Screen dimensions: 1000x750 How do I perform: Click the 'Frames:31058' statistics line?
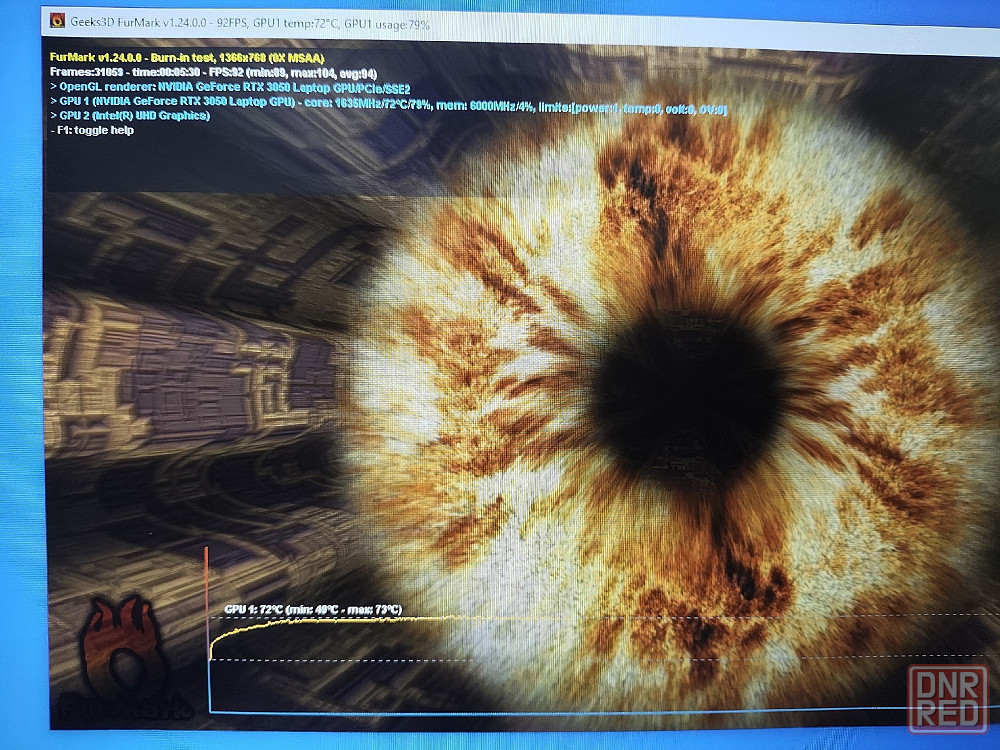pos(213,72)
